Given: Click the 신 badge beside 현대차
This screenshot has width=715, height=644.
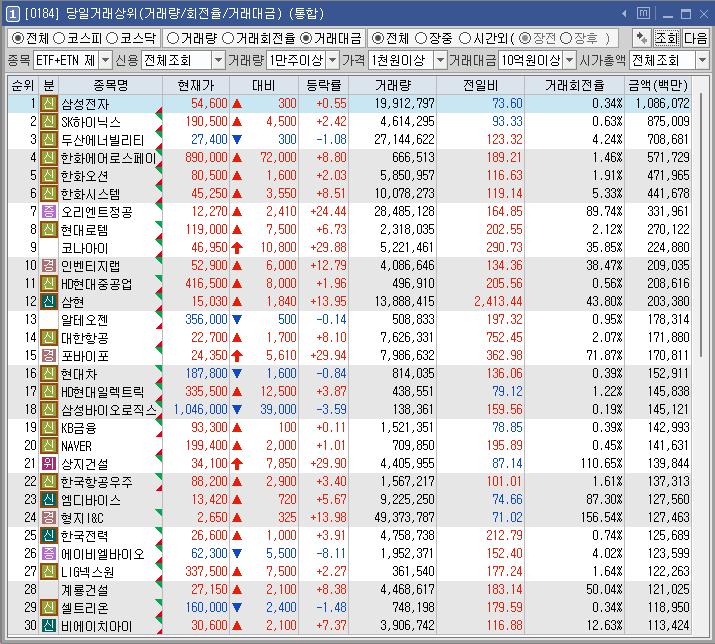Looking at the screenshot, I should (x=49, y=374).
